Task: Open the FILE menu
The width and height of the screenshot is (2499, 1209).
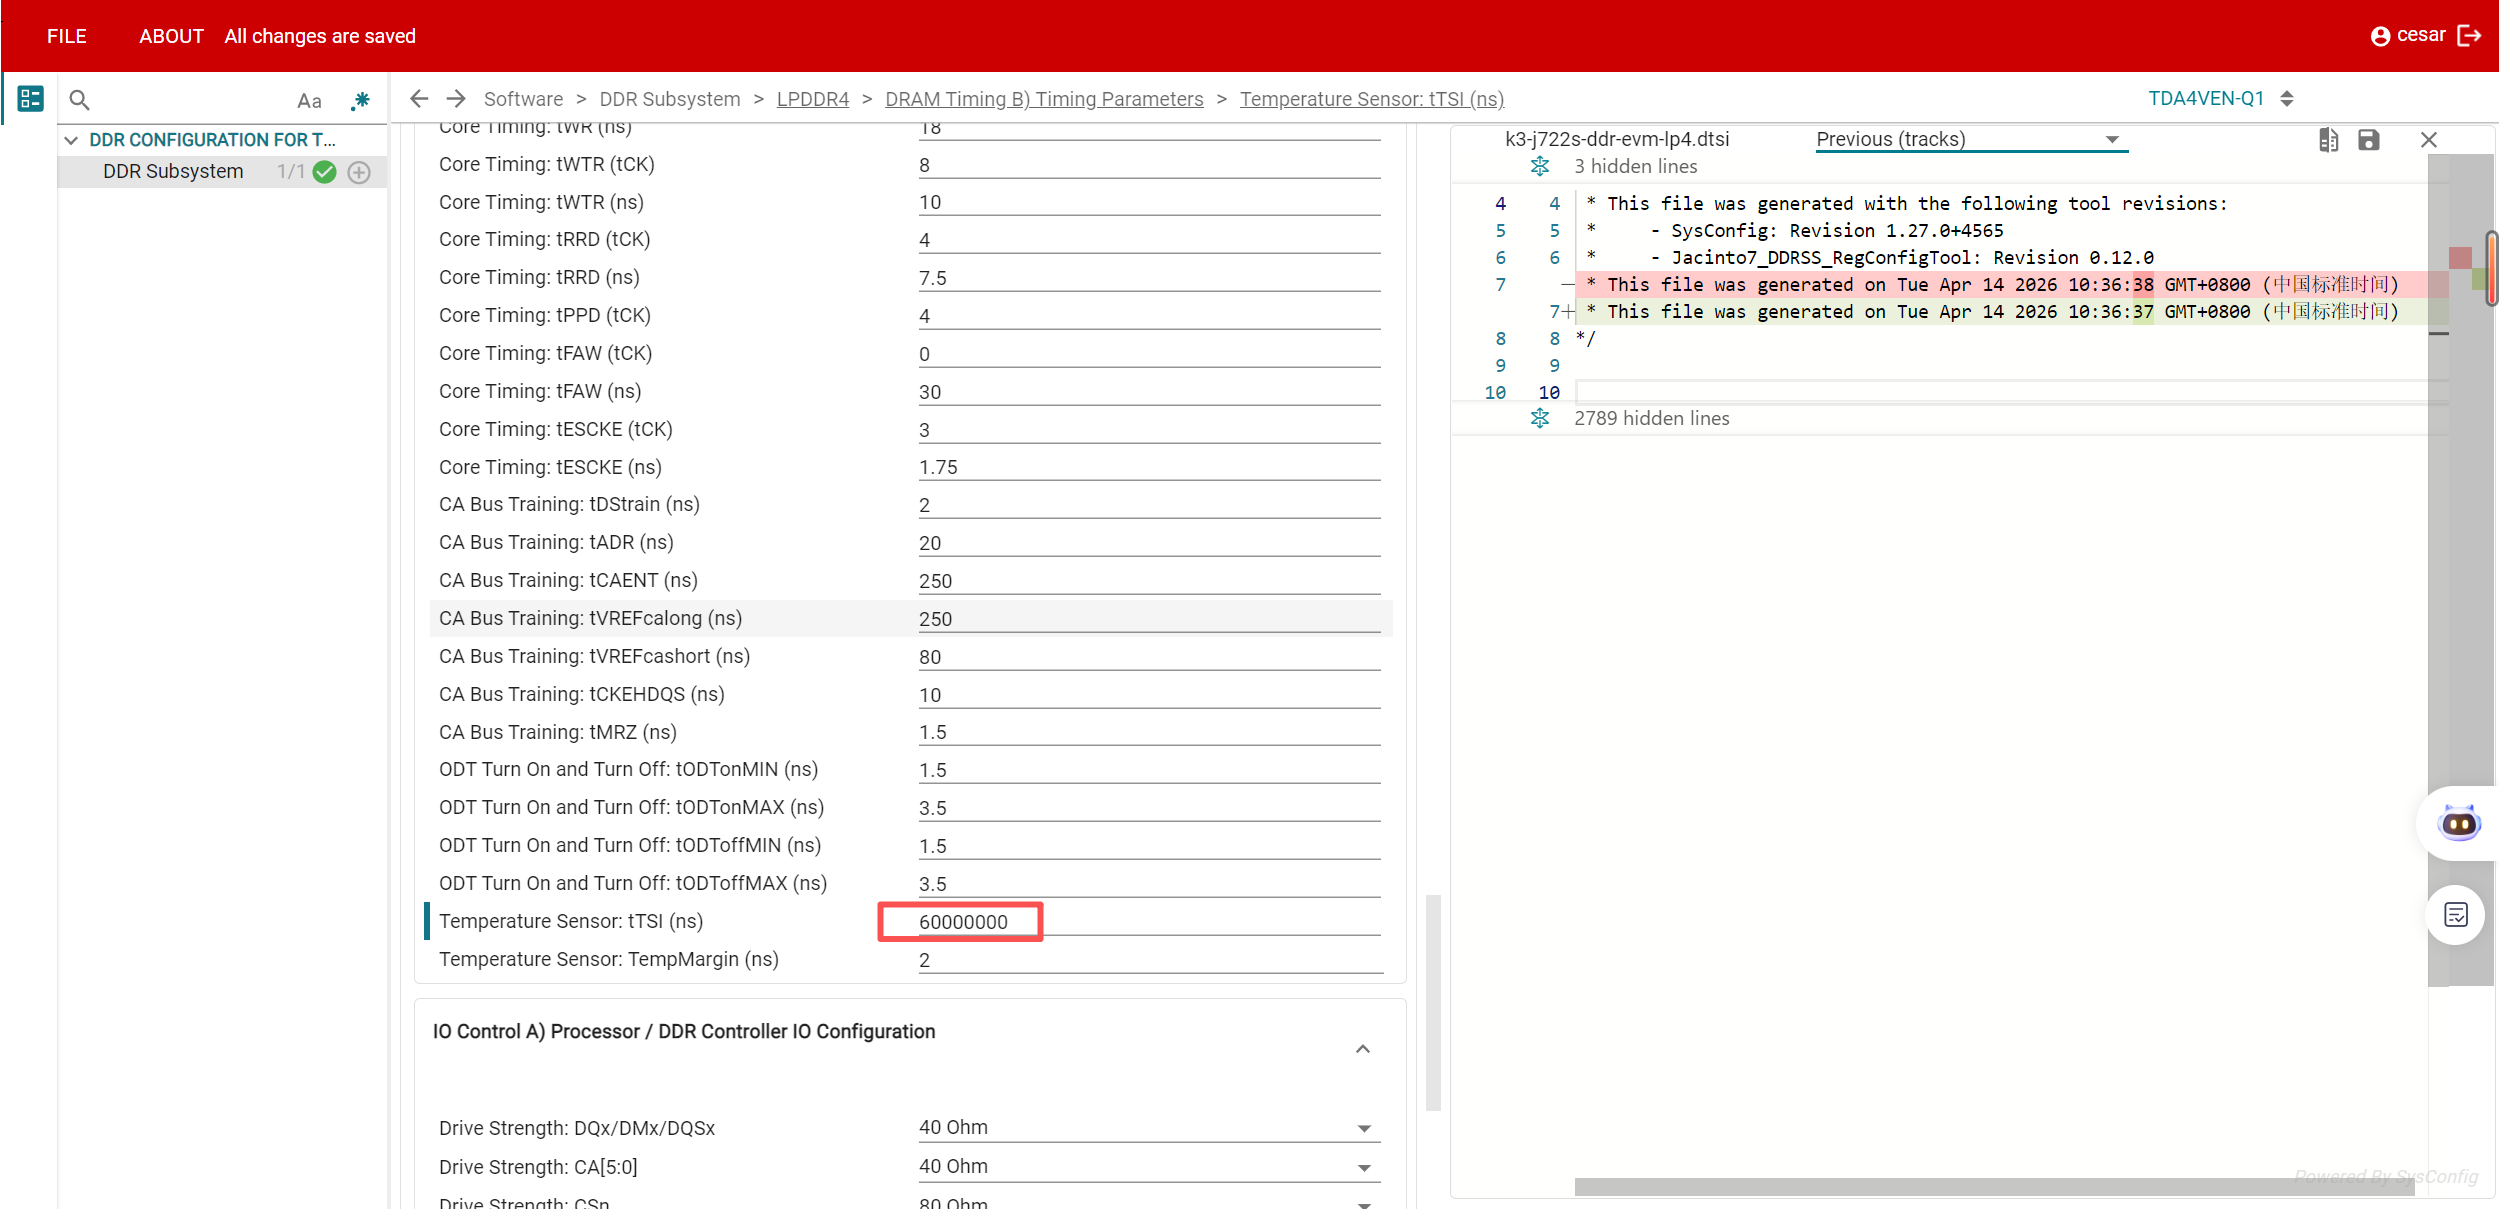Action: pyautogui.click(x=67, y=36)
